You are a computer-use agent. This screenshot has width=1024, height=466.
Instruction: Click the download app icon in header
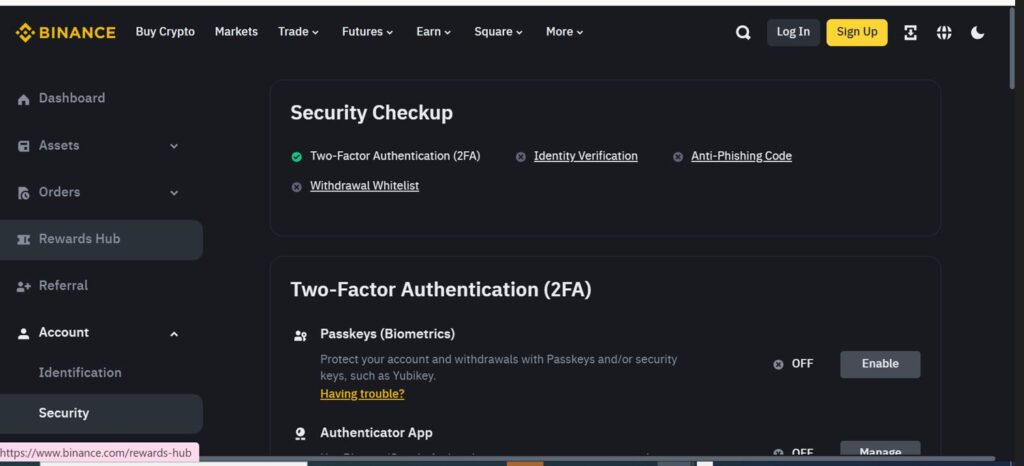910,33
